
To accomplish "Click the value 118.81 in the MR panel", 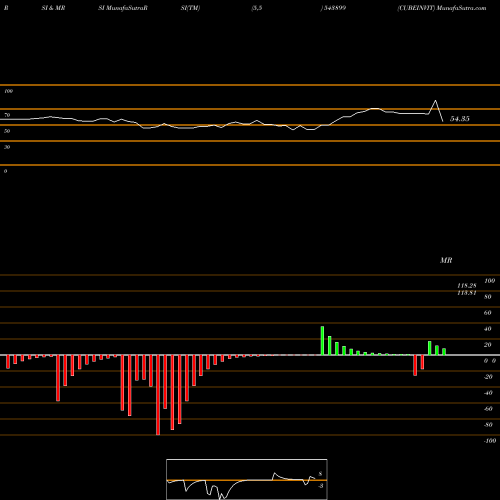I will (467, 293).
